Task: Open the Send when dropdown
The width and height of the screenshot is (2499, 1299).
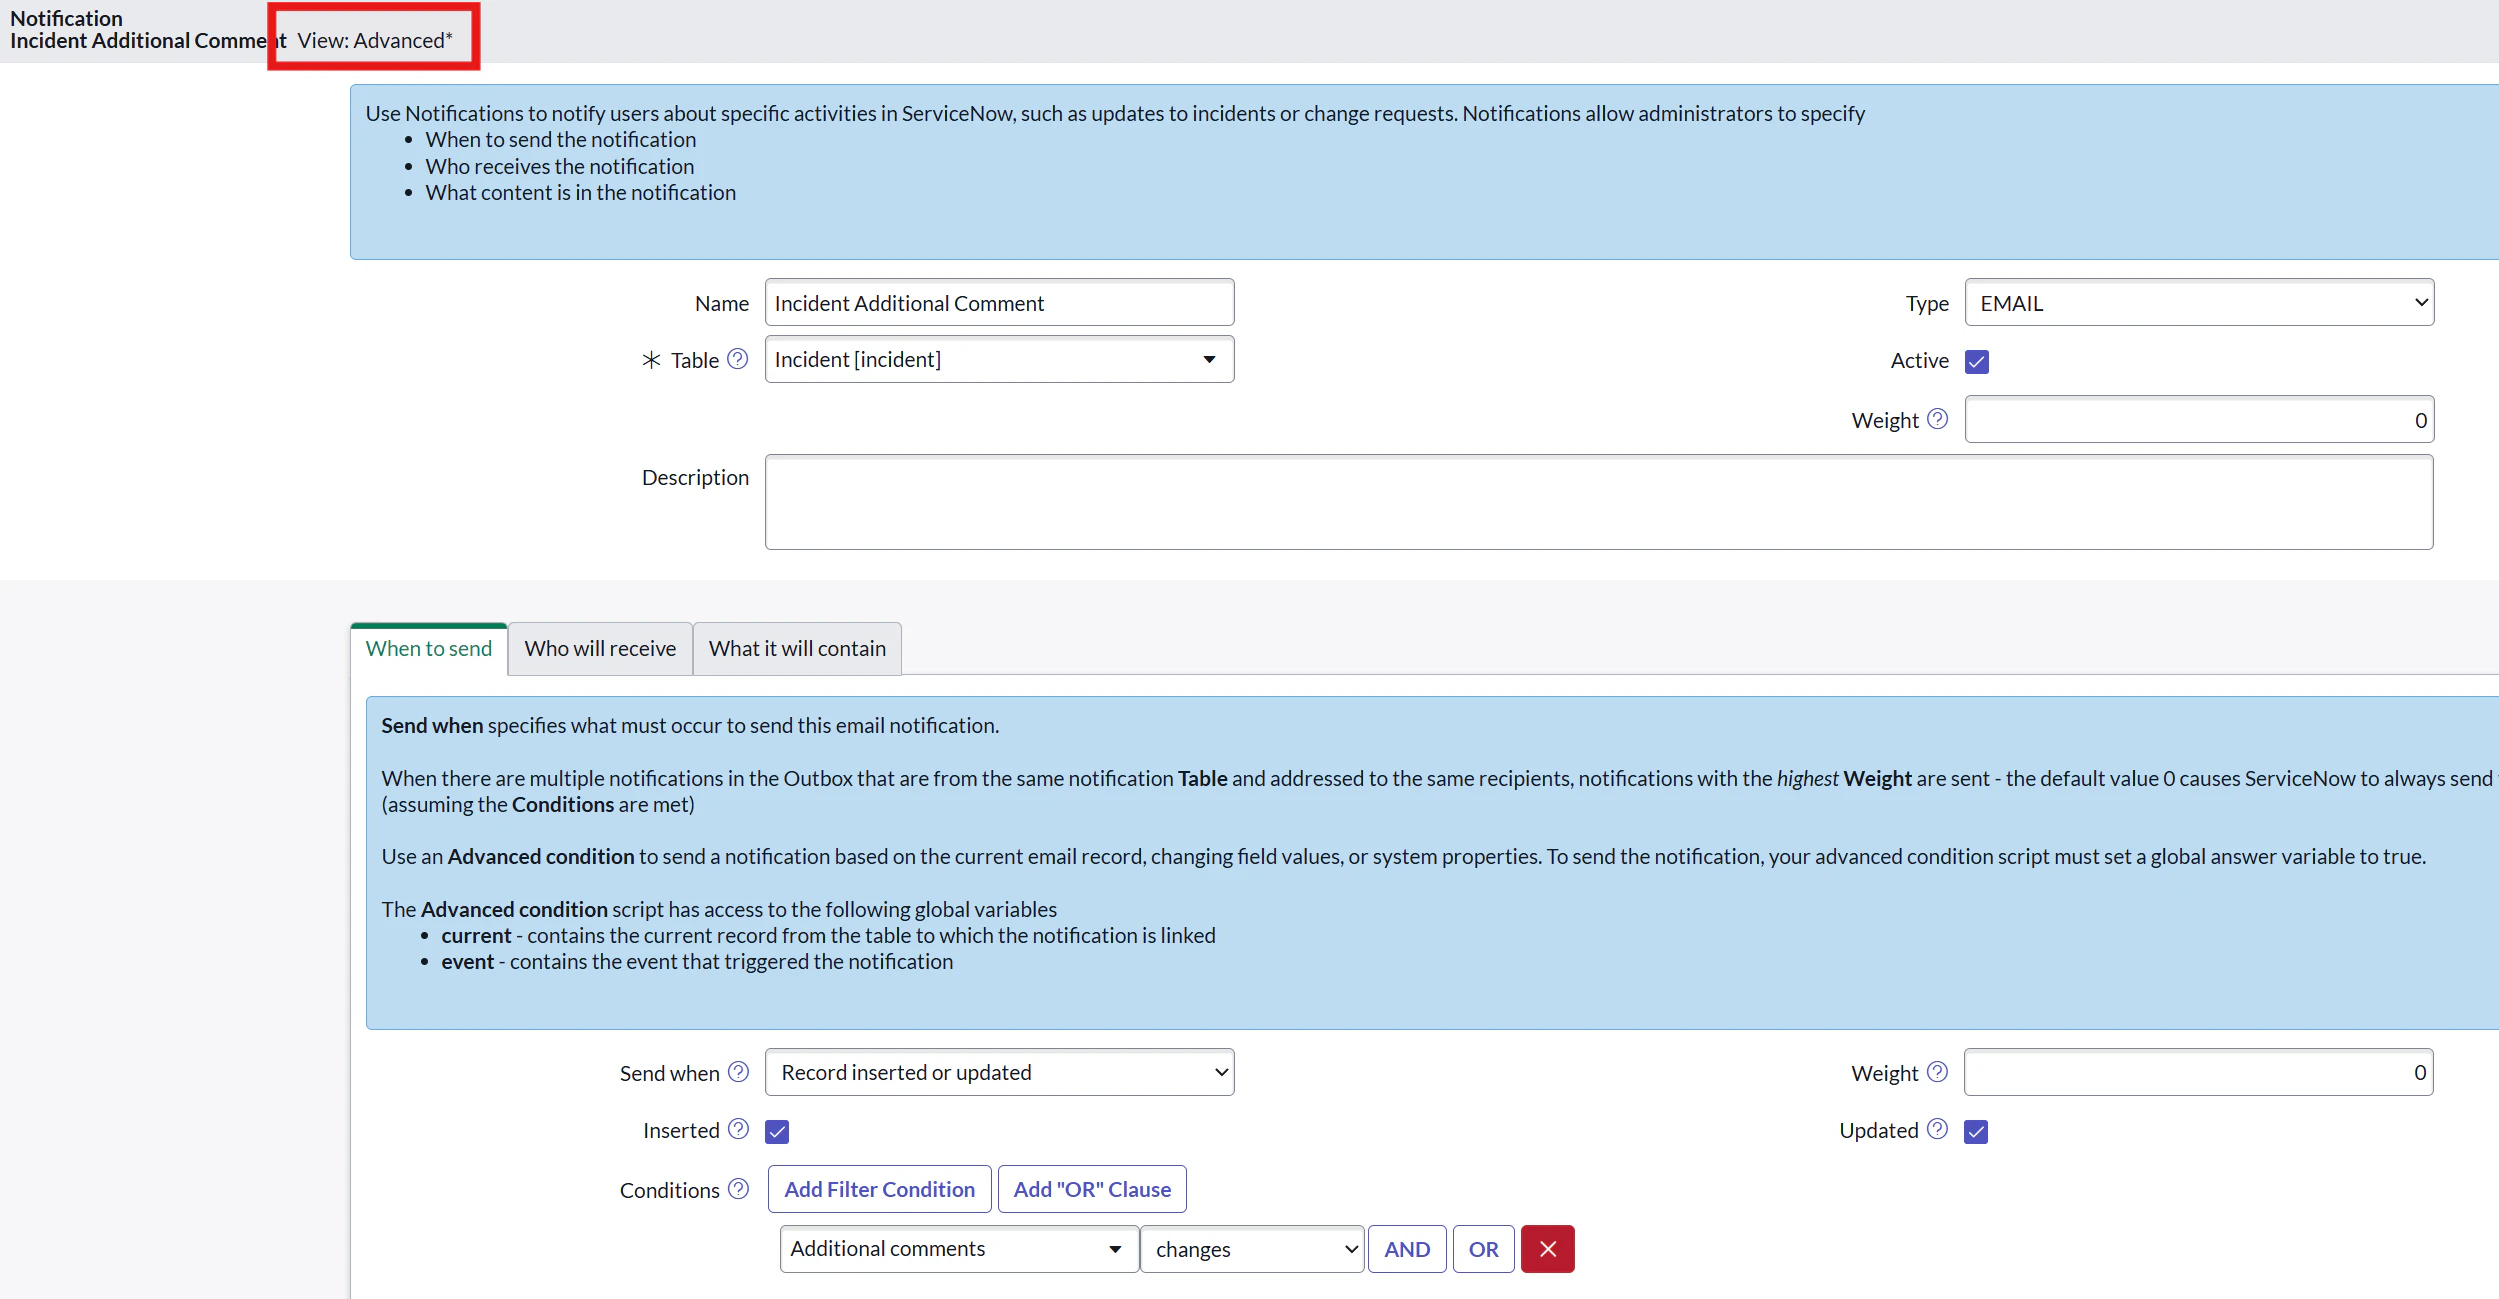Action: [x=999, y=1072]
